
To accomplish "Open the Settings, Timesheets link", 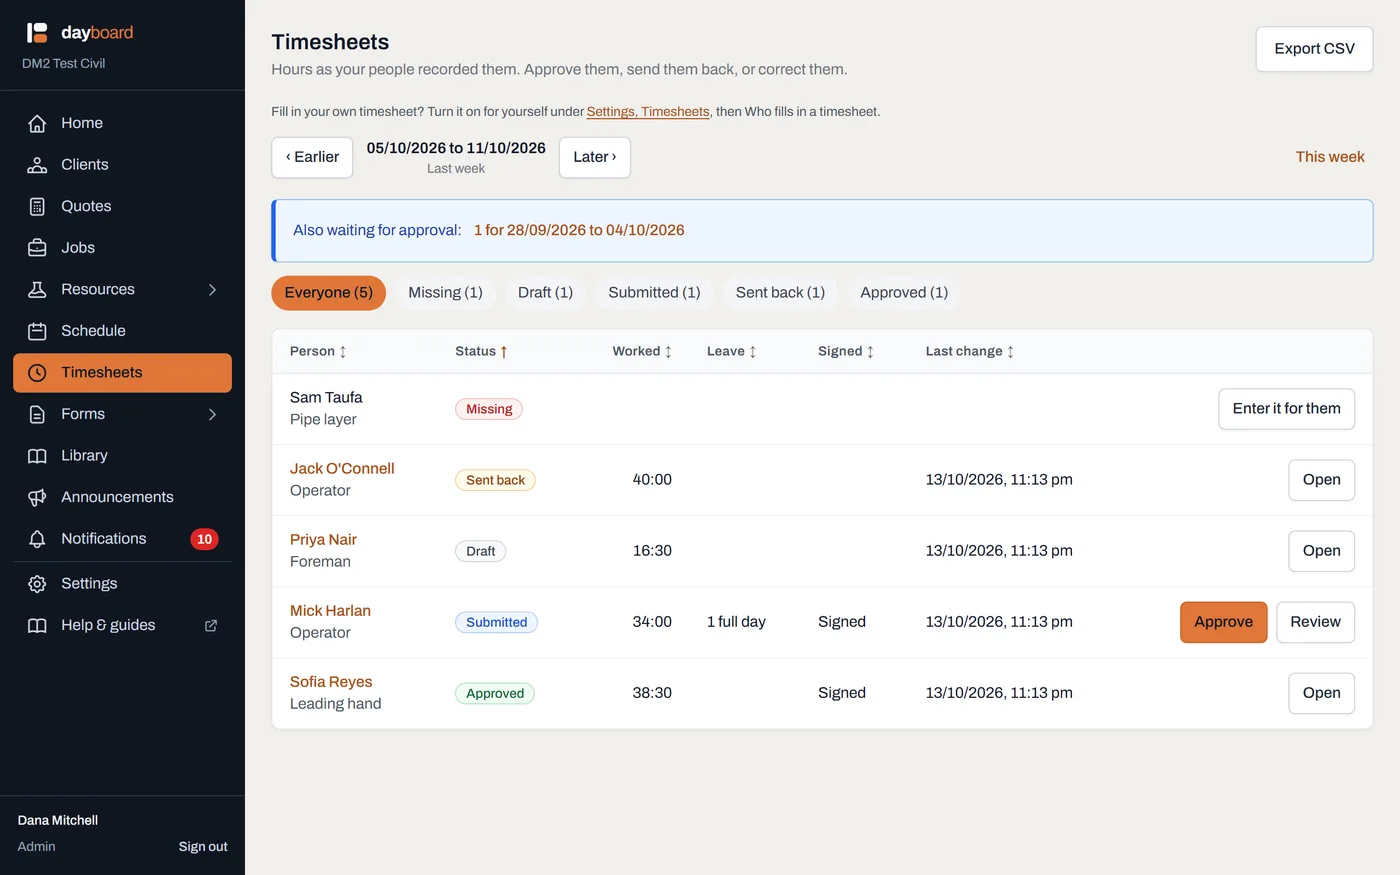I will (x=648, y=112).
